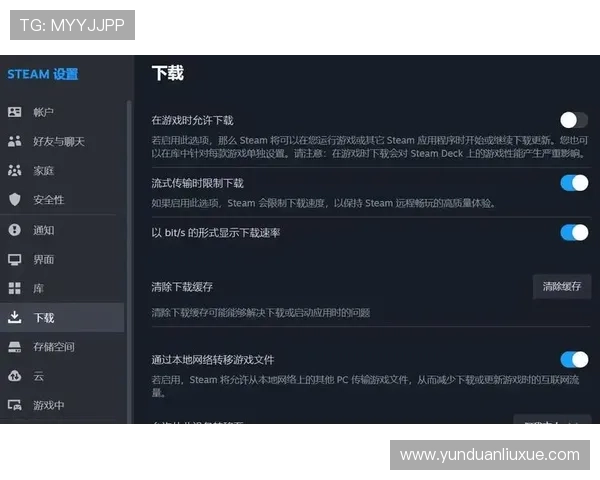This screenshot has height=480, width=600.
Task: Click the 通过本地网络转移游戏文件 label
Action: click(x=213, y=360)
